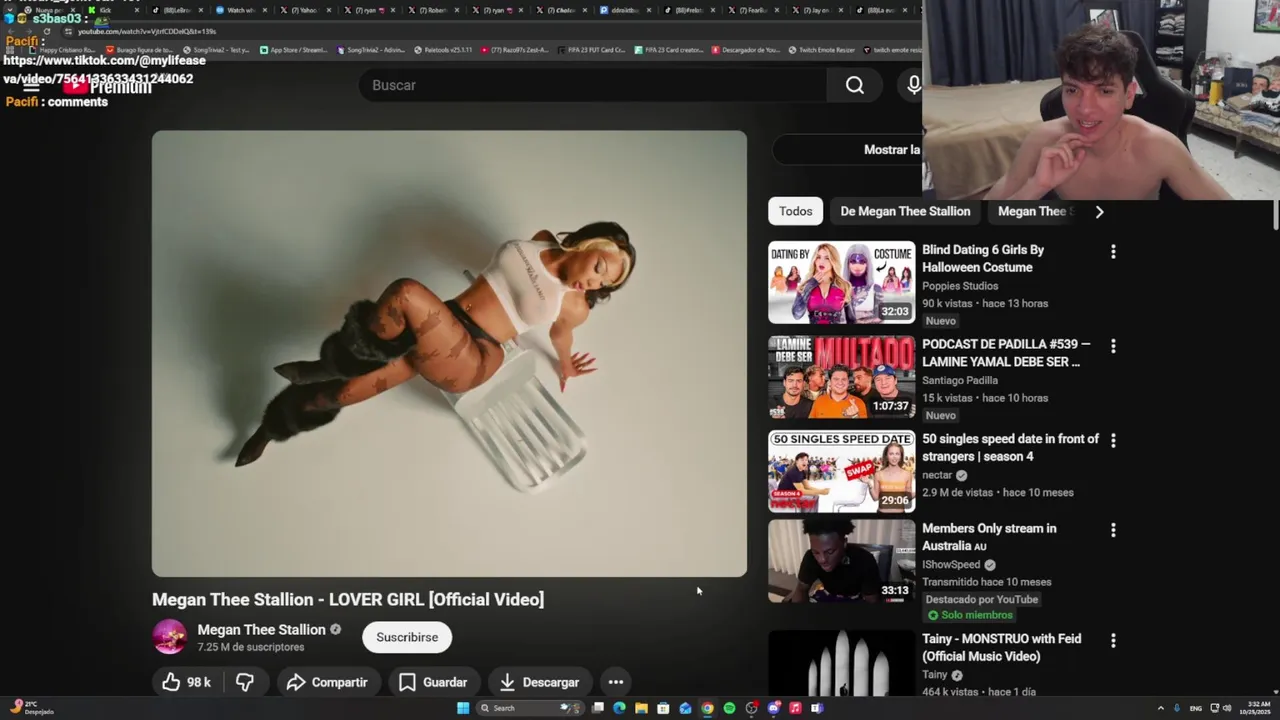The image size is (1280, 720).
Task: Open Tainy MONSTRUO video thumbnail
Action: click(x=841, y=662)
